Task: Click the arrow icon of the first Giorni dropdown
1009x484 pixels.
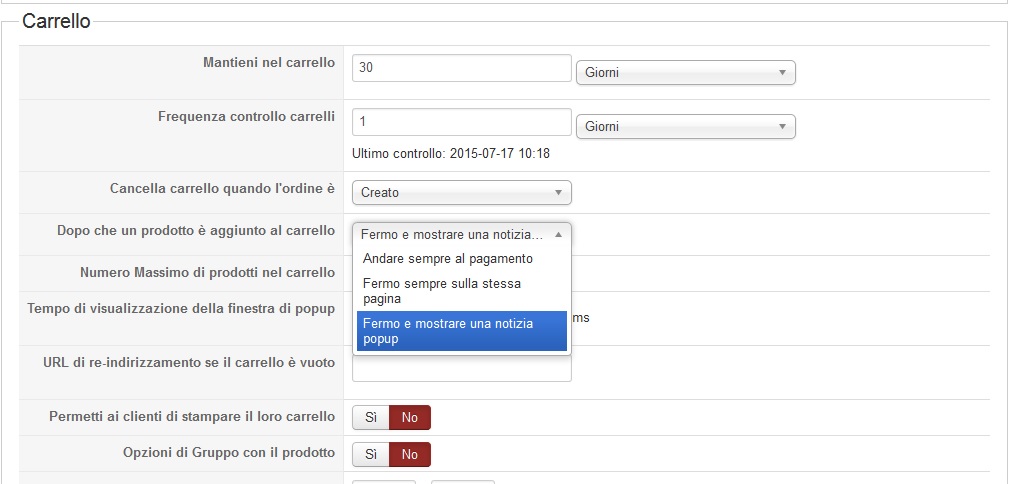Action: click(x=782, y=73)
